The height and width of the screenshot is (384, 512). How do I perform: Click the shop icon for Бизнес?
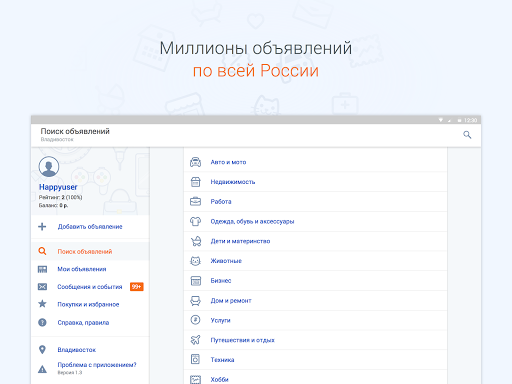(x=196, y=281)
